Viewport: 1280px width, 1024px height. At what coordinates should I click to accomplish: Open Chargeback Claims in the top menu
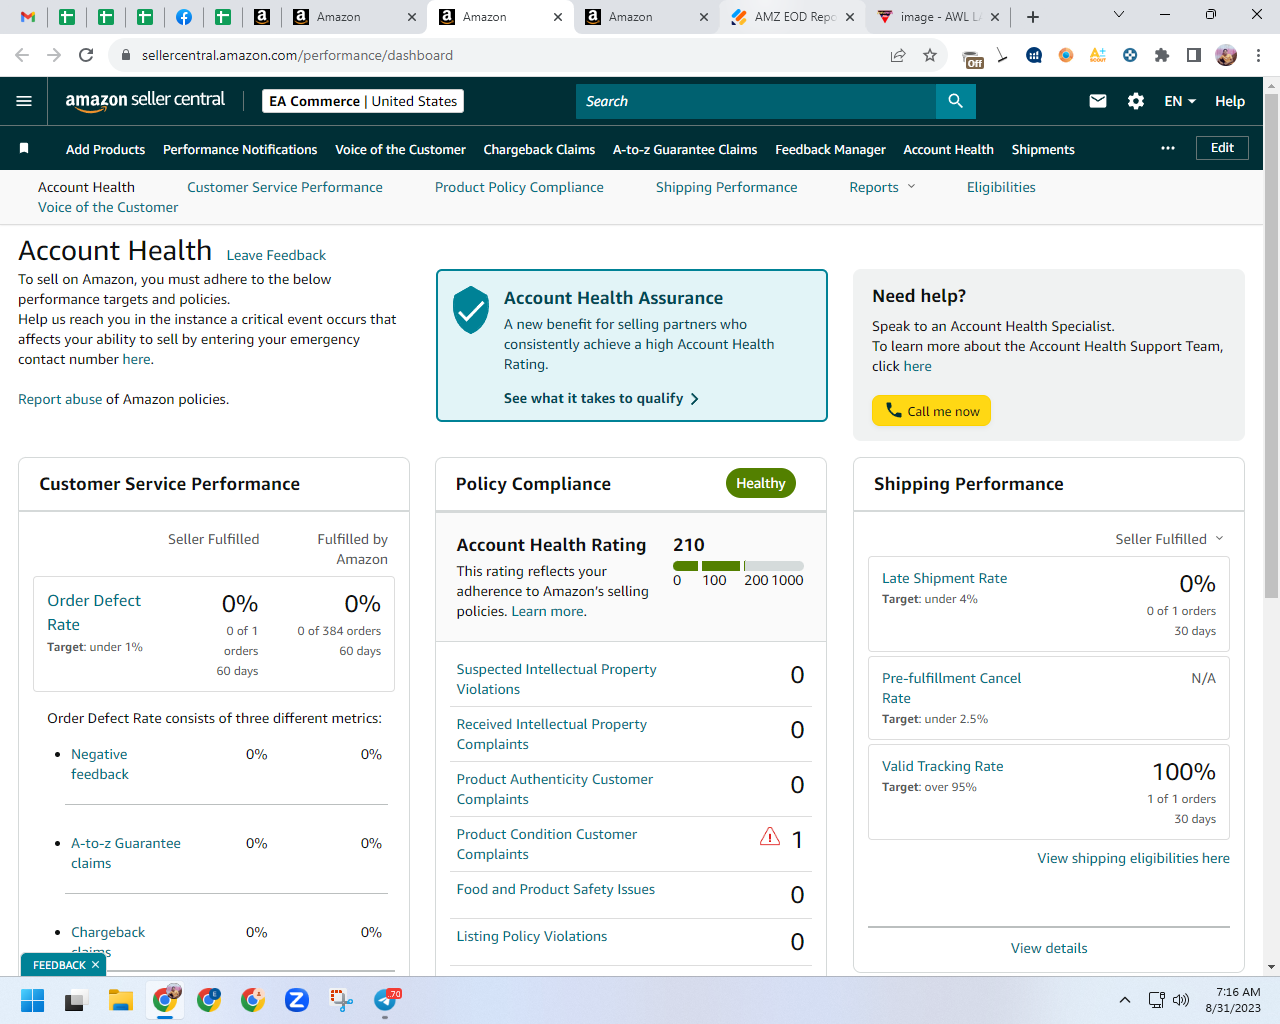coord(539,149)
